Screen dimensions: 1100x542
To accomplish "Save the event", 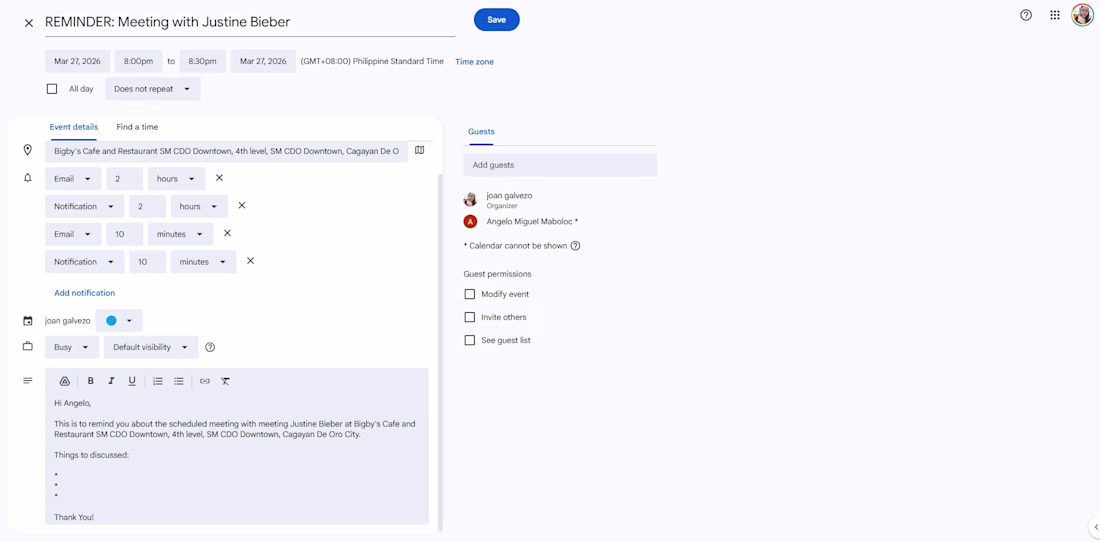I will point(496,20).
